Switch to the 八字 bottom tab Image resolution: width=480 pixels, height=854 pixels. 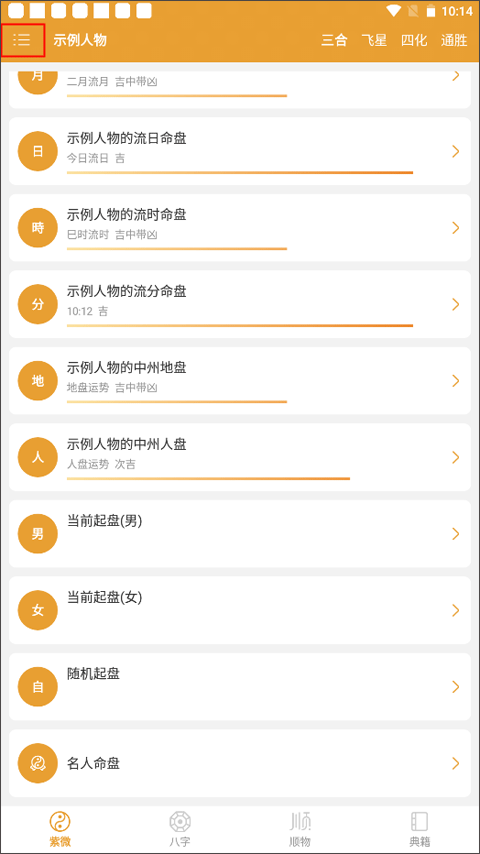pos(180,829)
